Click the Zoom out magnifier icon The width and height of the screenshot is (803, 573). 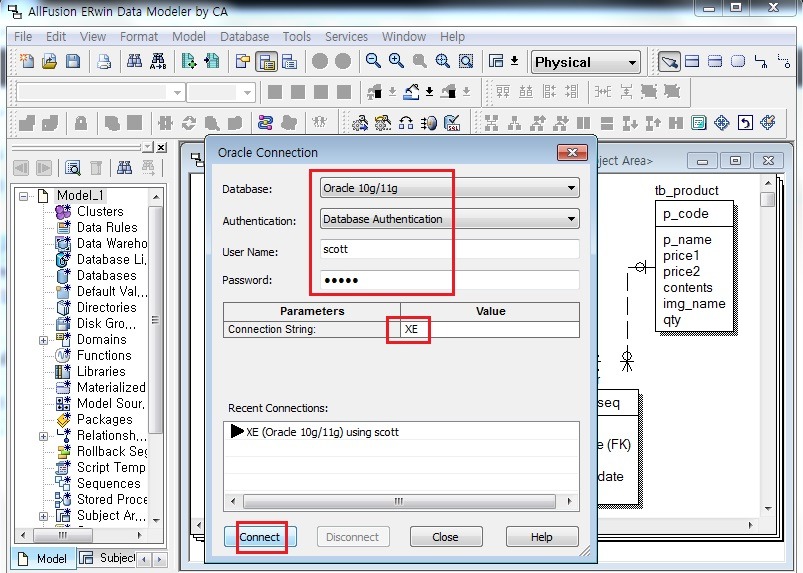(373, 61)
